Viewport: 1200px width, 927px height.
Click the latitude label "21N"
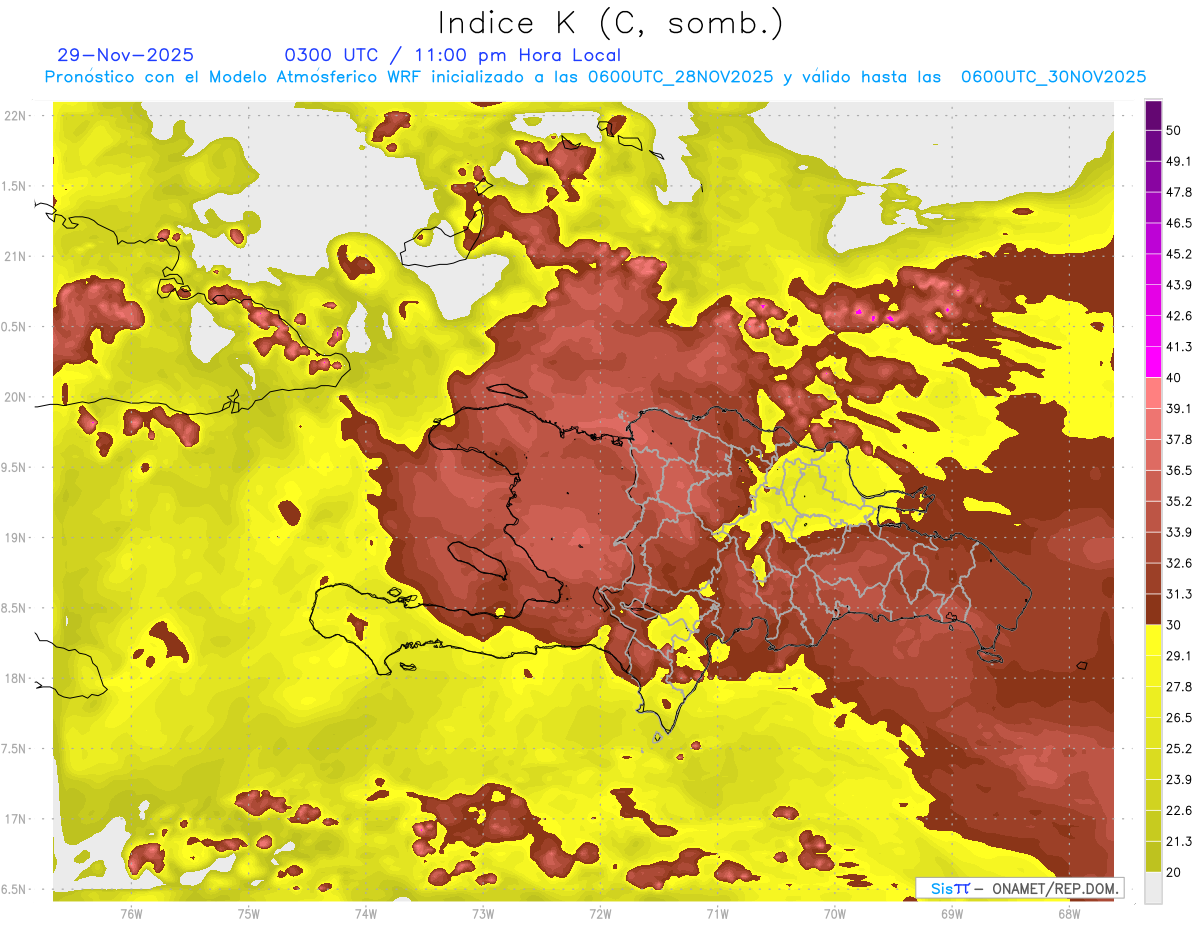click(15, 256)
